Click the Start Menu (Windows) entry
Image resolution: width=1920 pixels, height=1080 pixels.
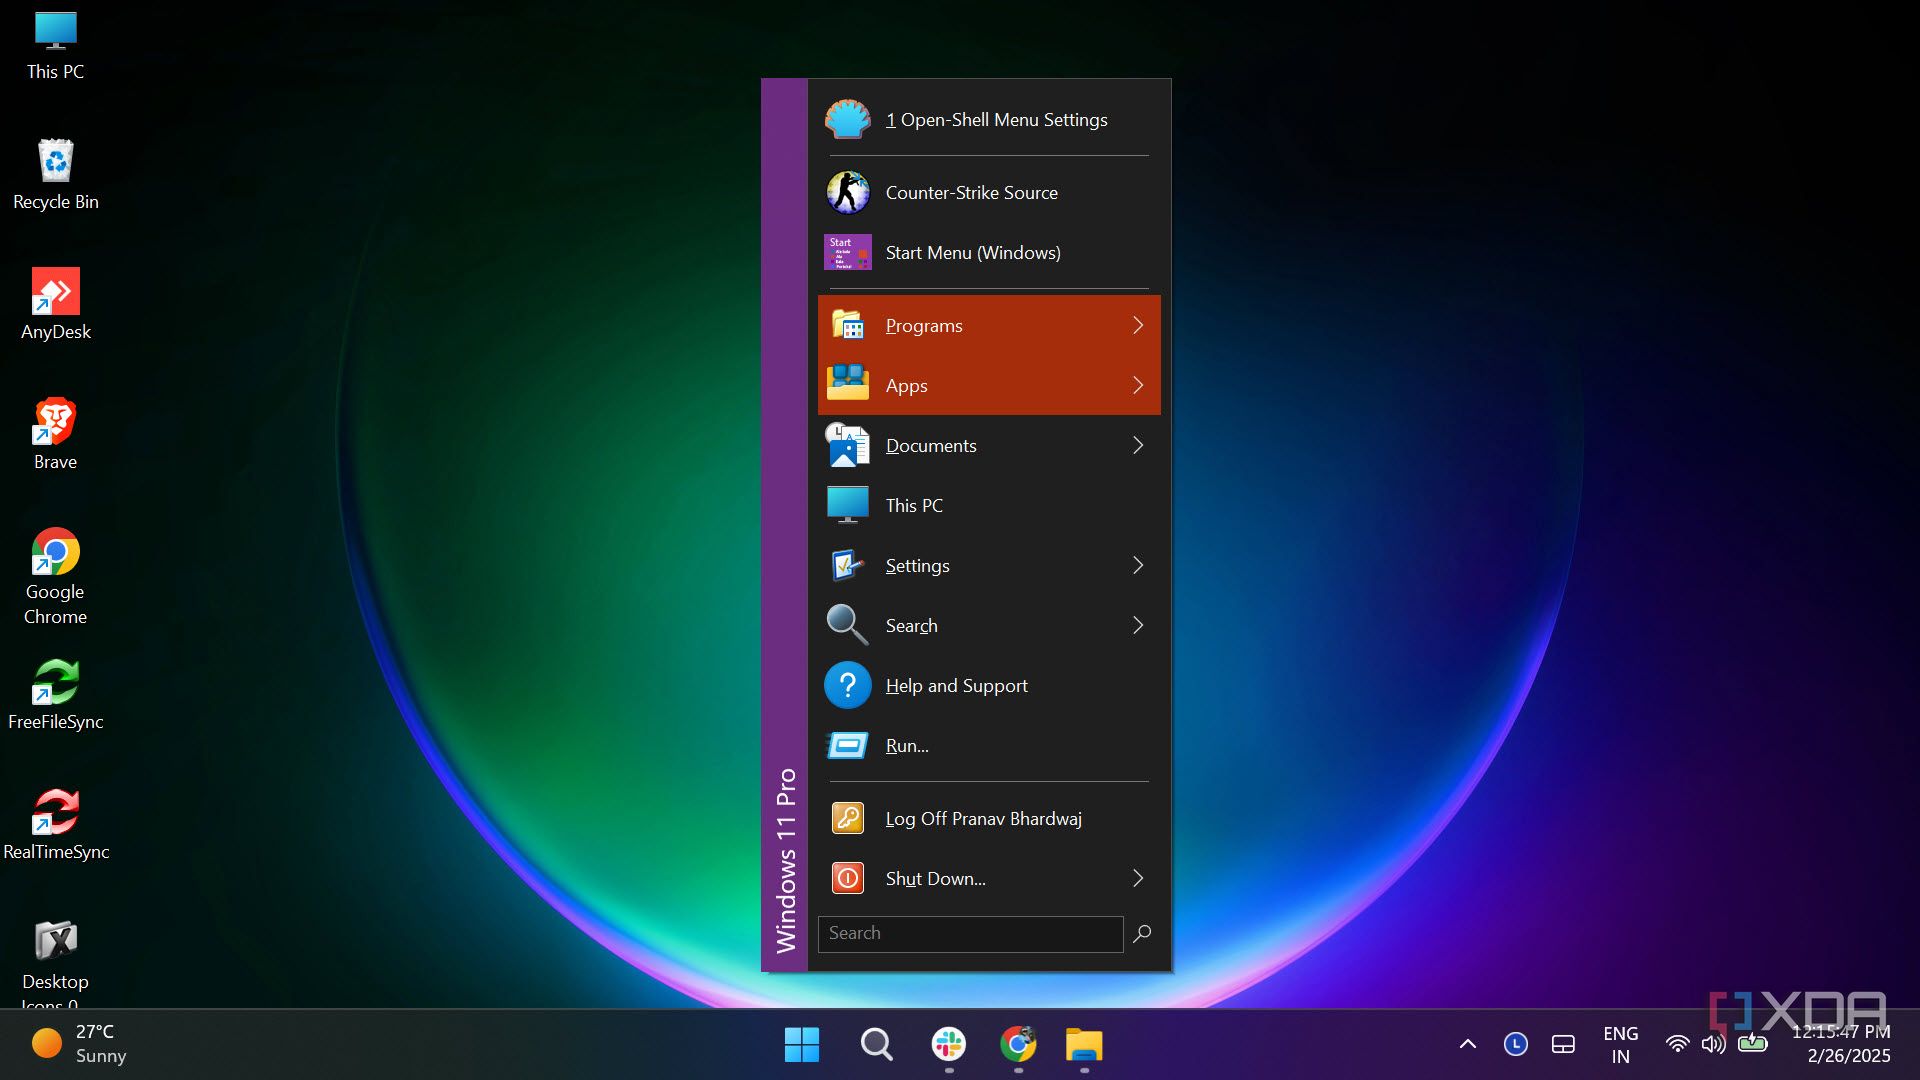click(x=972, y=253)
